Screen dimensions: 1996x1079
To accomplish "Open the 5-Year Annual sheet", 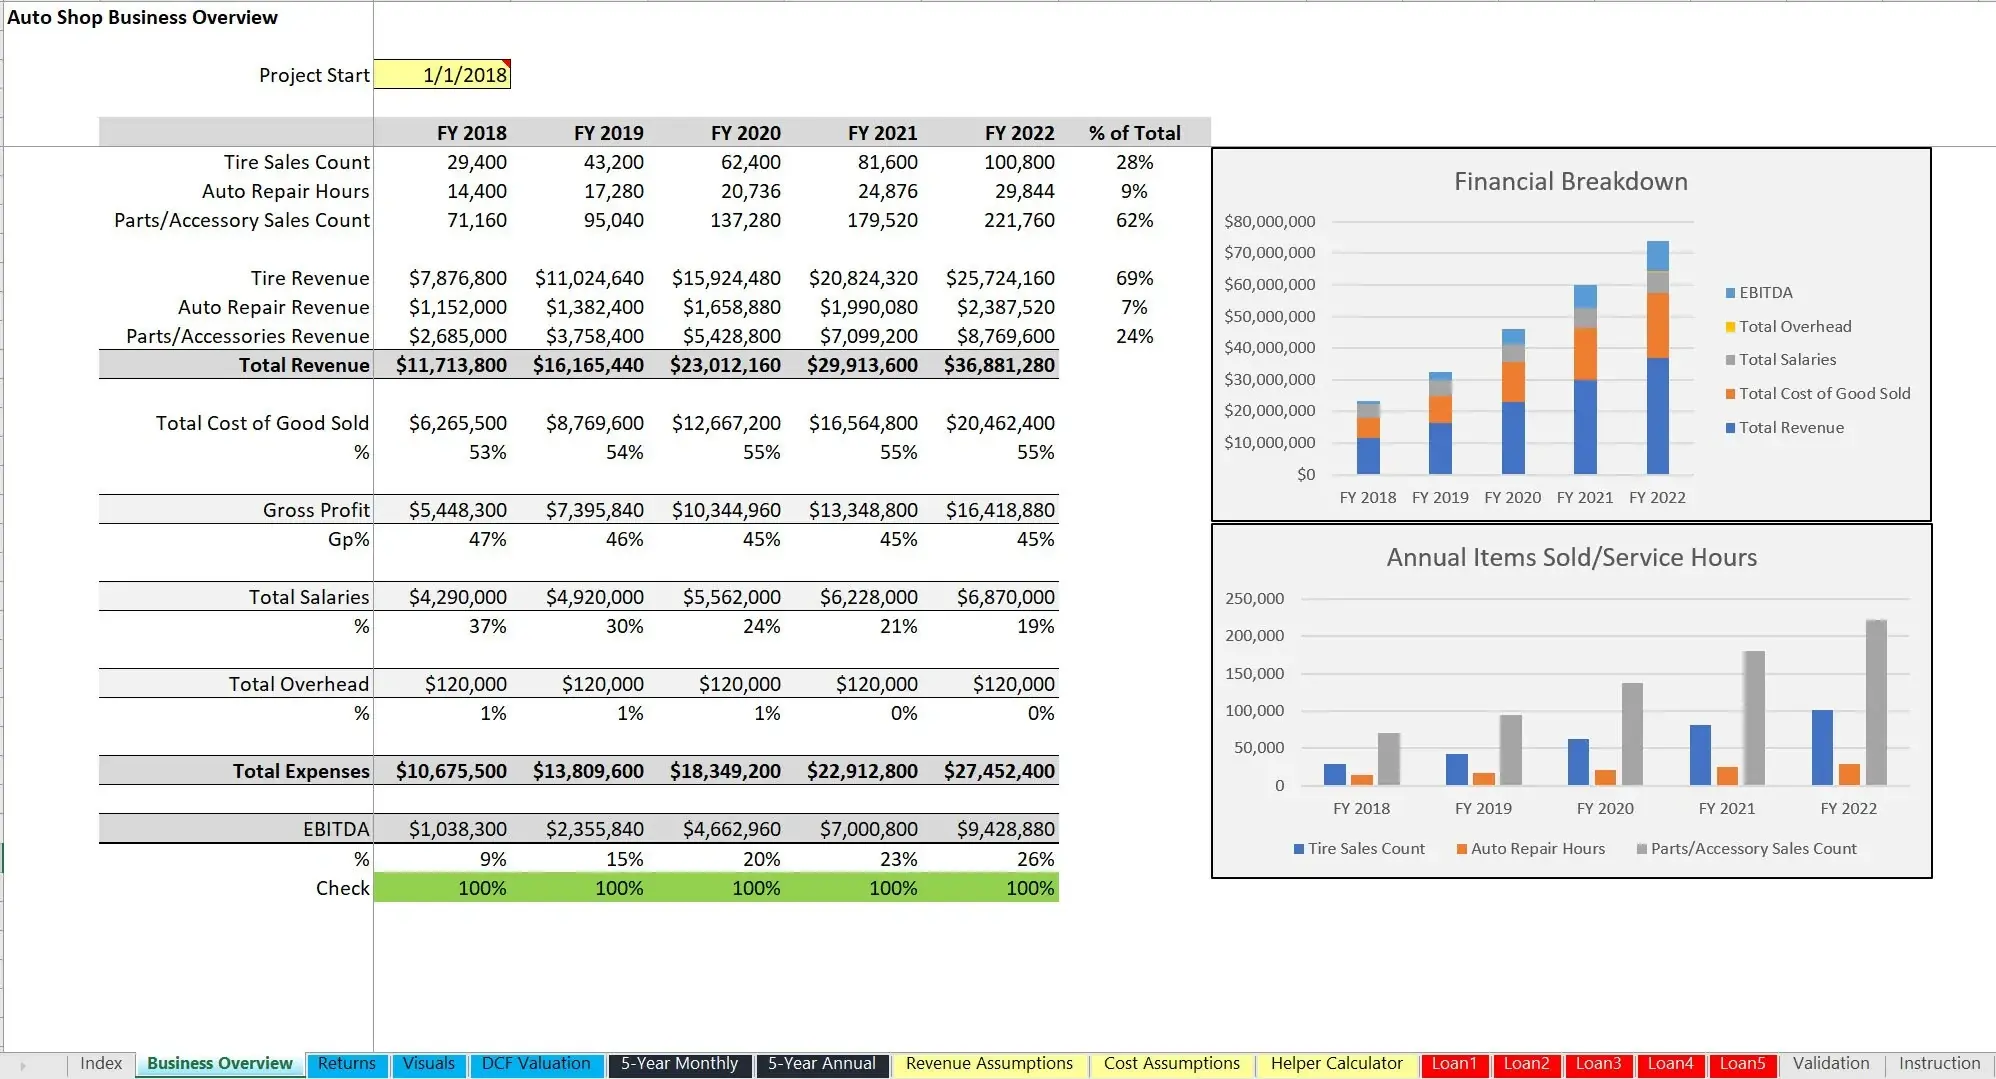I will click(821, 1064).
